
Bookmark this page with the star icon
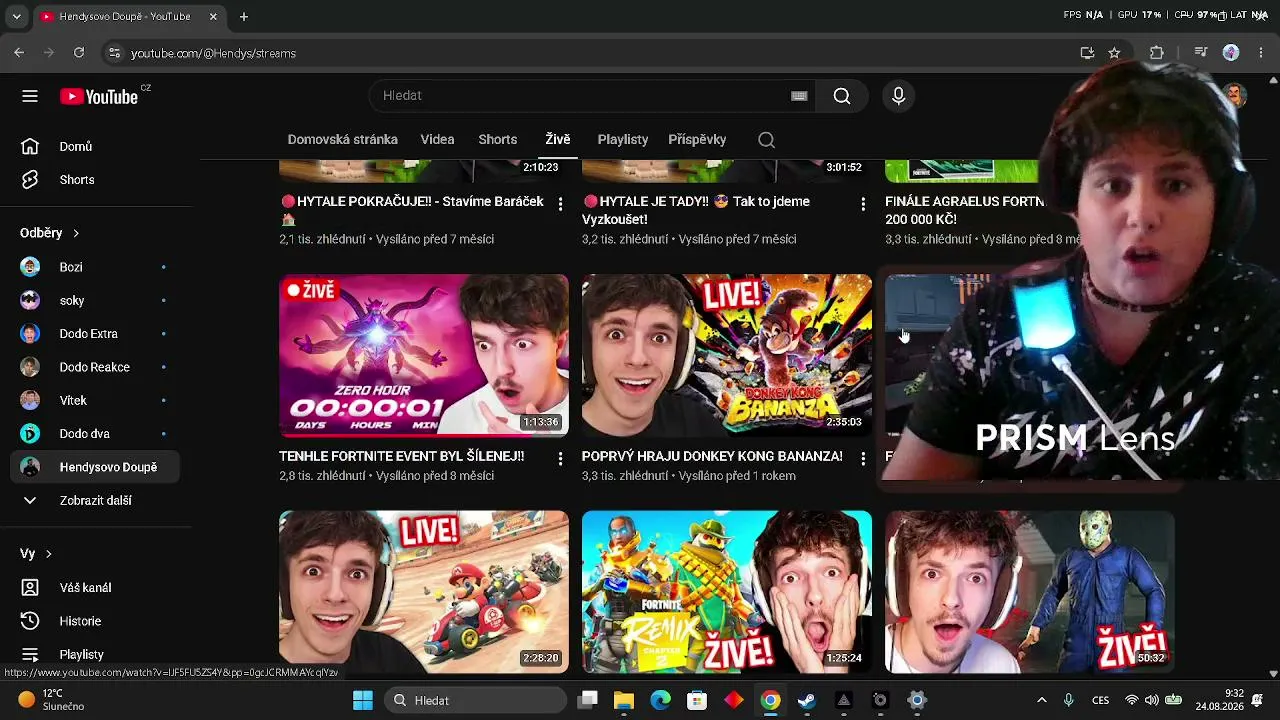[x=1114, y=53]
